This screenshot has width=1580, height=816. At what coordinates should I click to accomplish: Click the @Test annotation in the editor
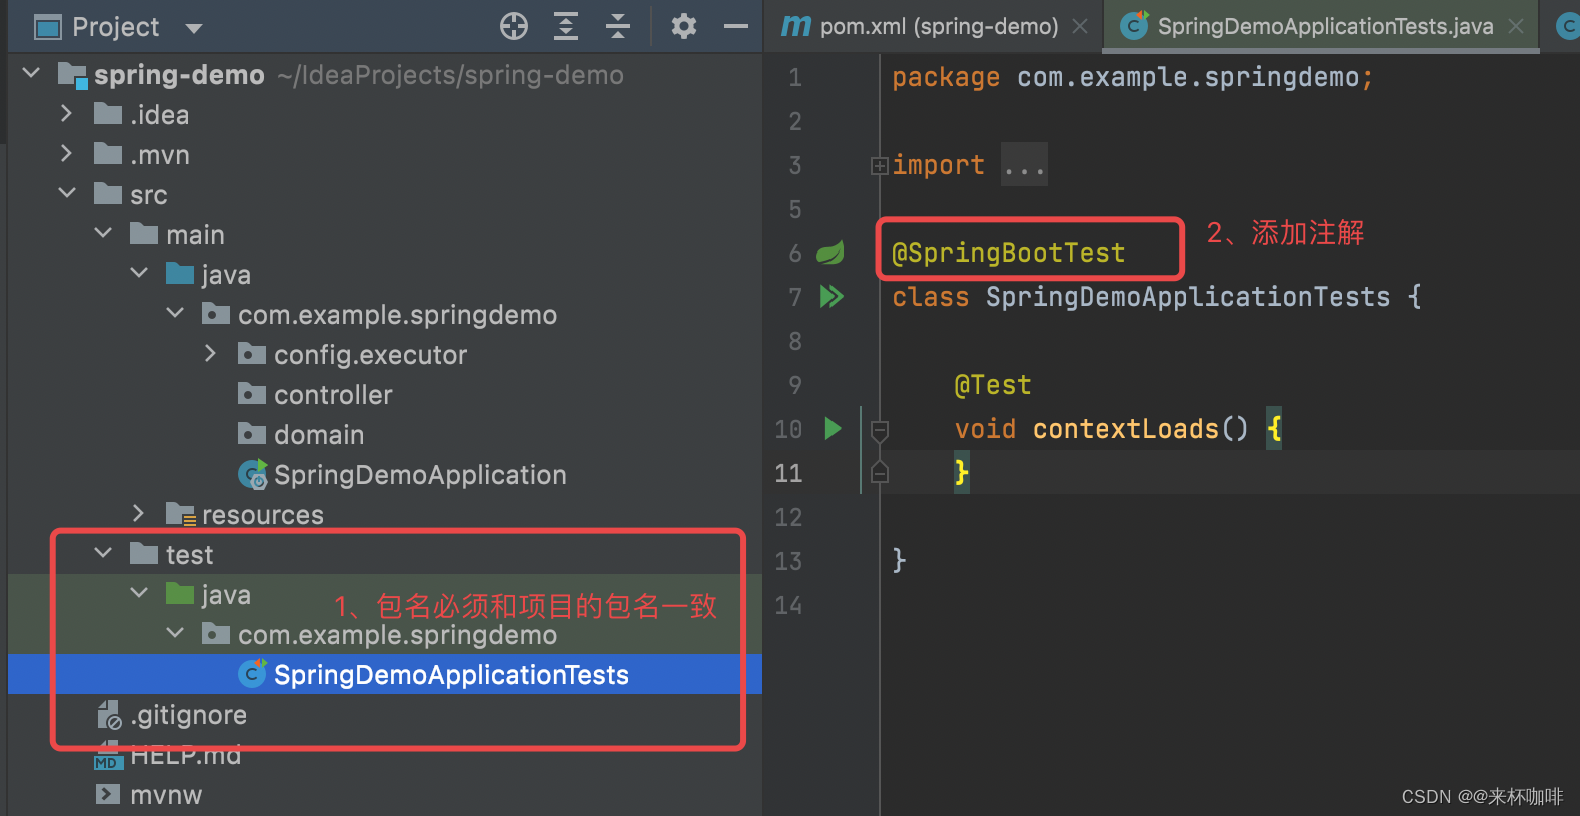point(992,385)
